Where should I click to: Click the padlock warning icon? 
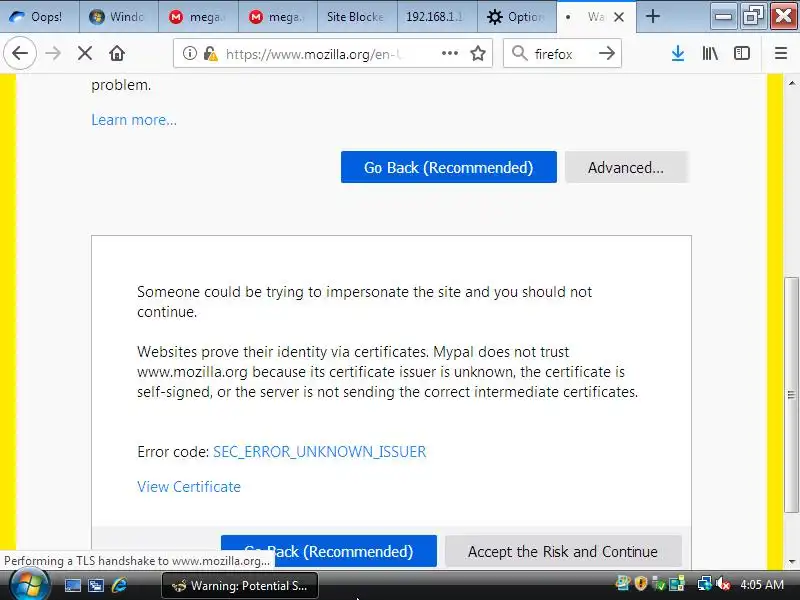(x=210, y=53)
